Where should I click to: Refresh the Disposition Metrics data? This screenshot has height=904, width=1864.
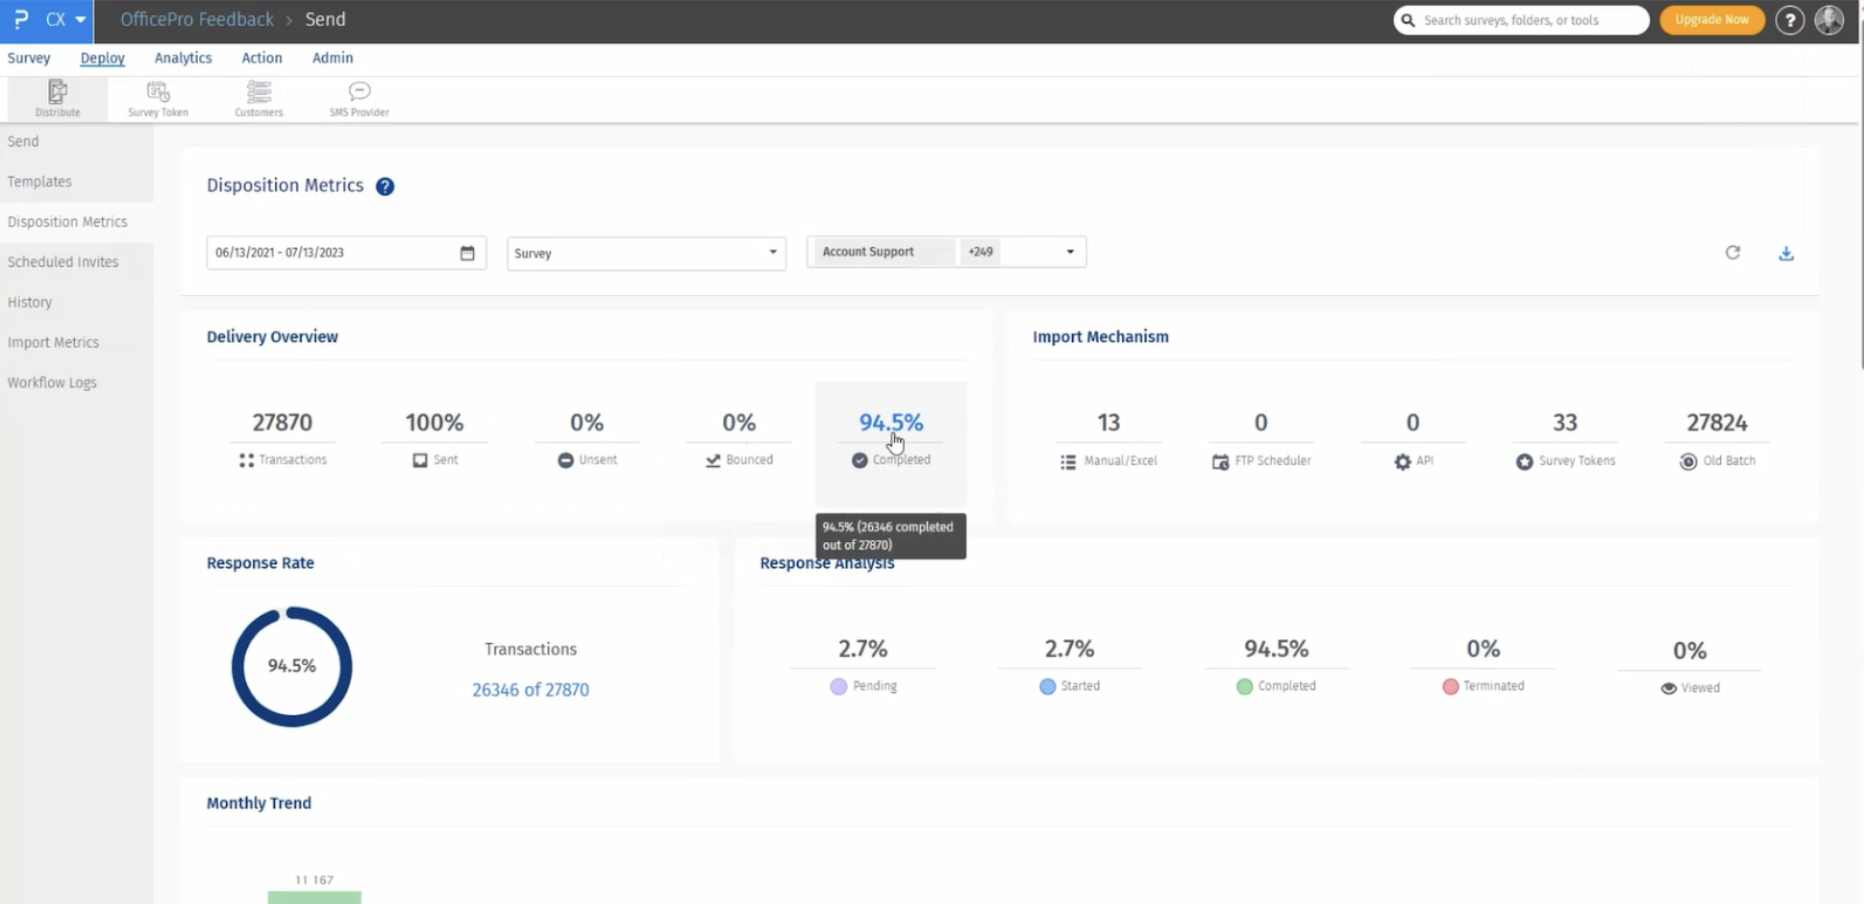tap(1733, 253)
